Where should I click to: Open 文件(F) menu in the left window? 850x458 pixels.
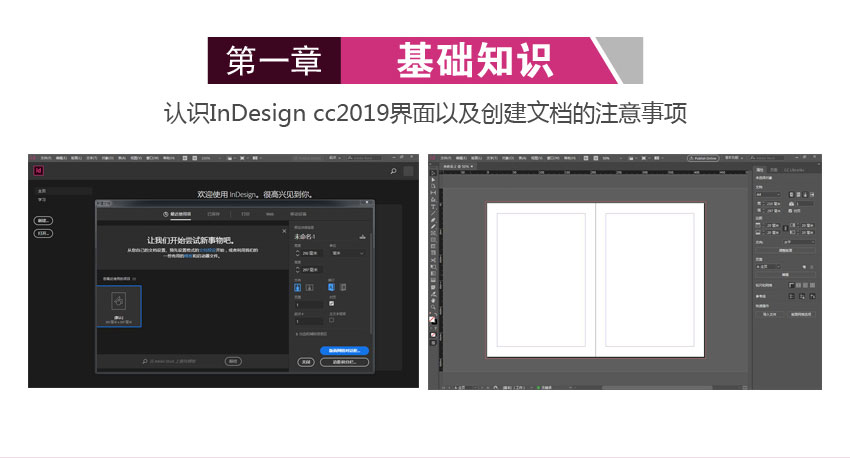click(x=46, y=158)
